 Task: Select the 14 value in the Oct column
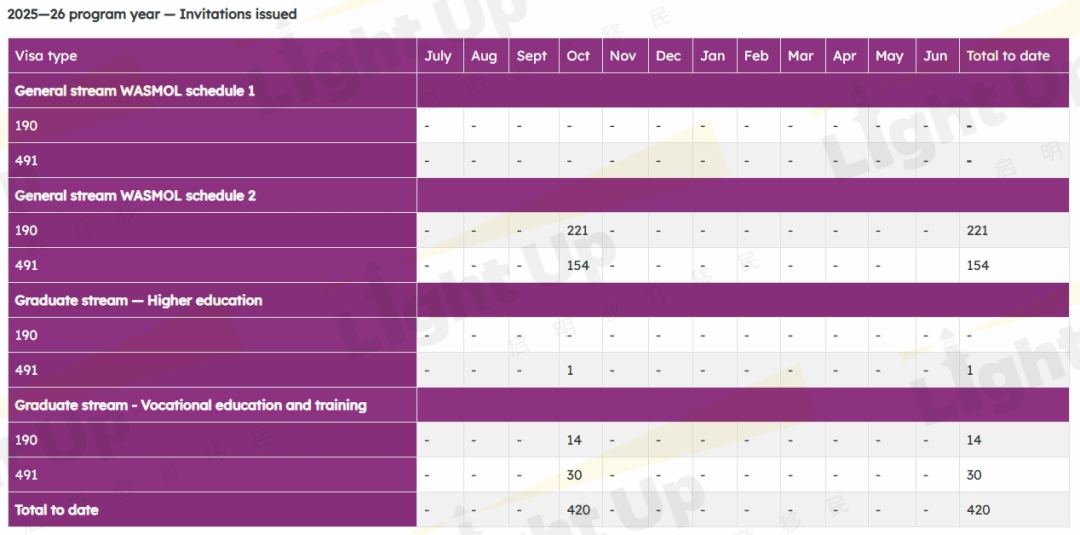click(574, 441)
